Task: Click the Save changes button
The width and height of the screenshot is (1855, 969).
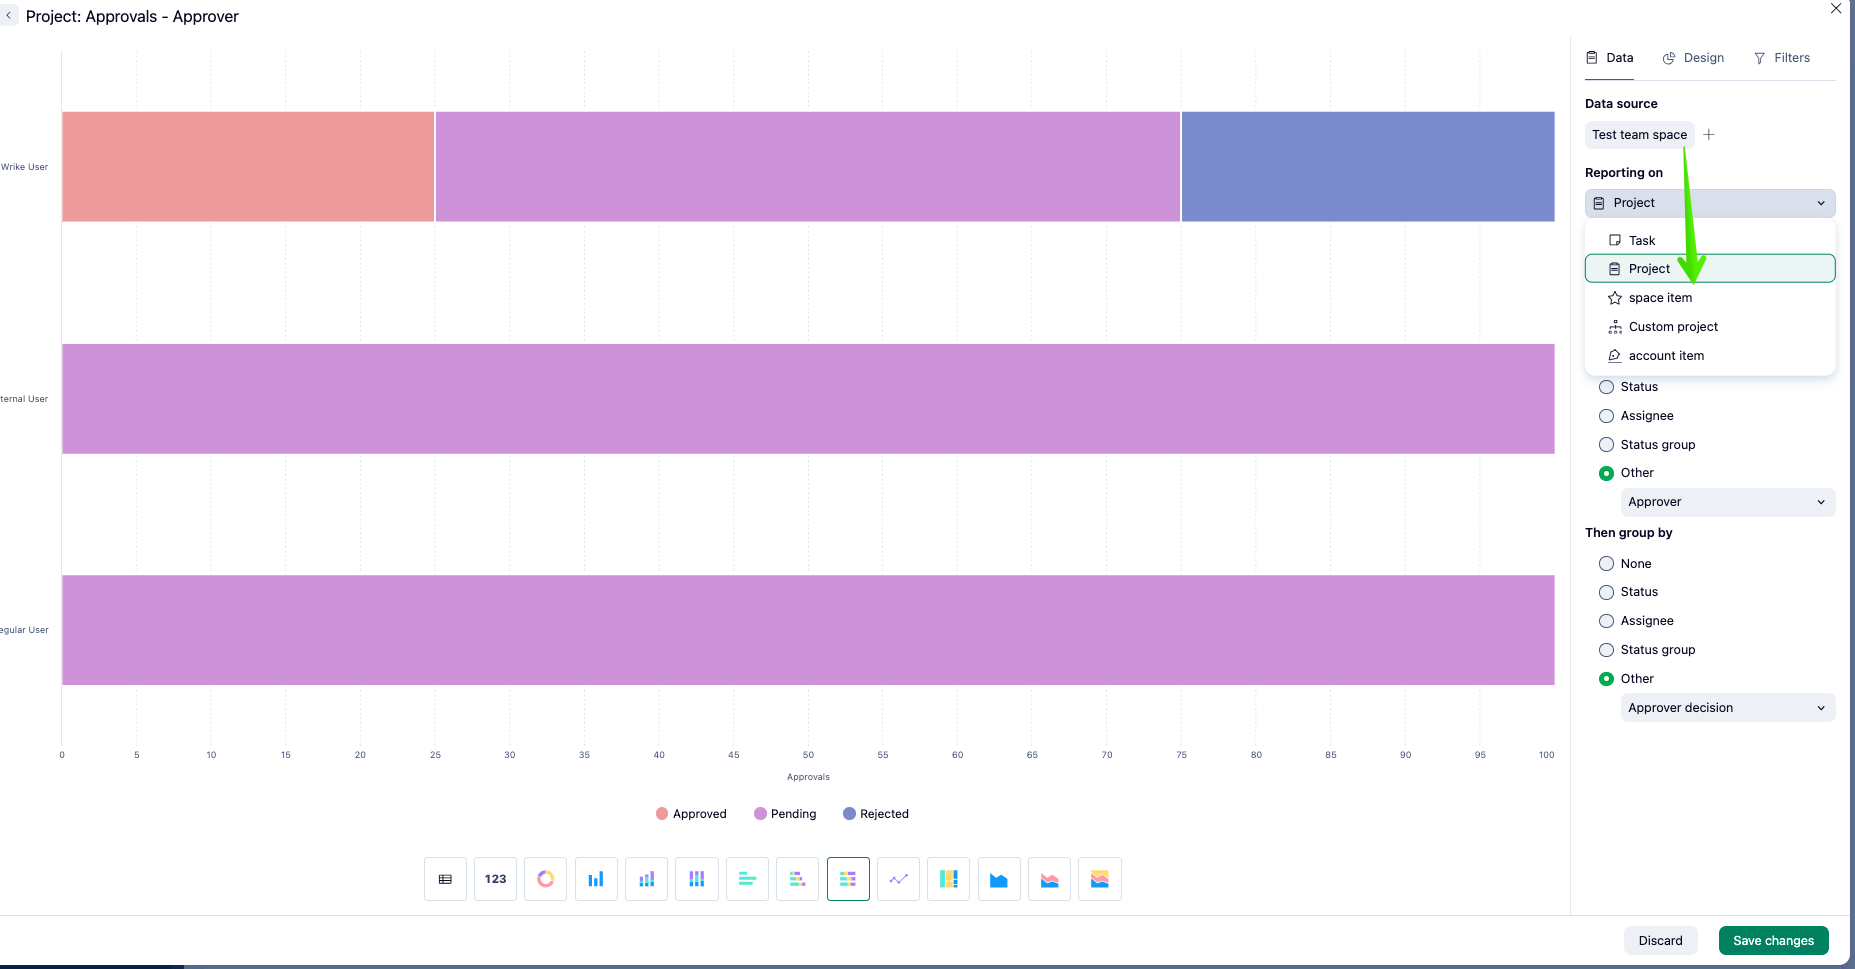Action: pyautogui.click(x=1773, y=940)
